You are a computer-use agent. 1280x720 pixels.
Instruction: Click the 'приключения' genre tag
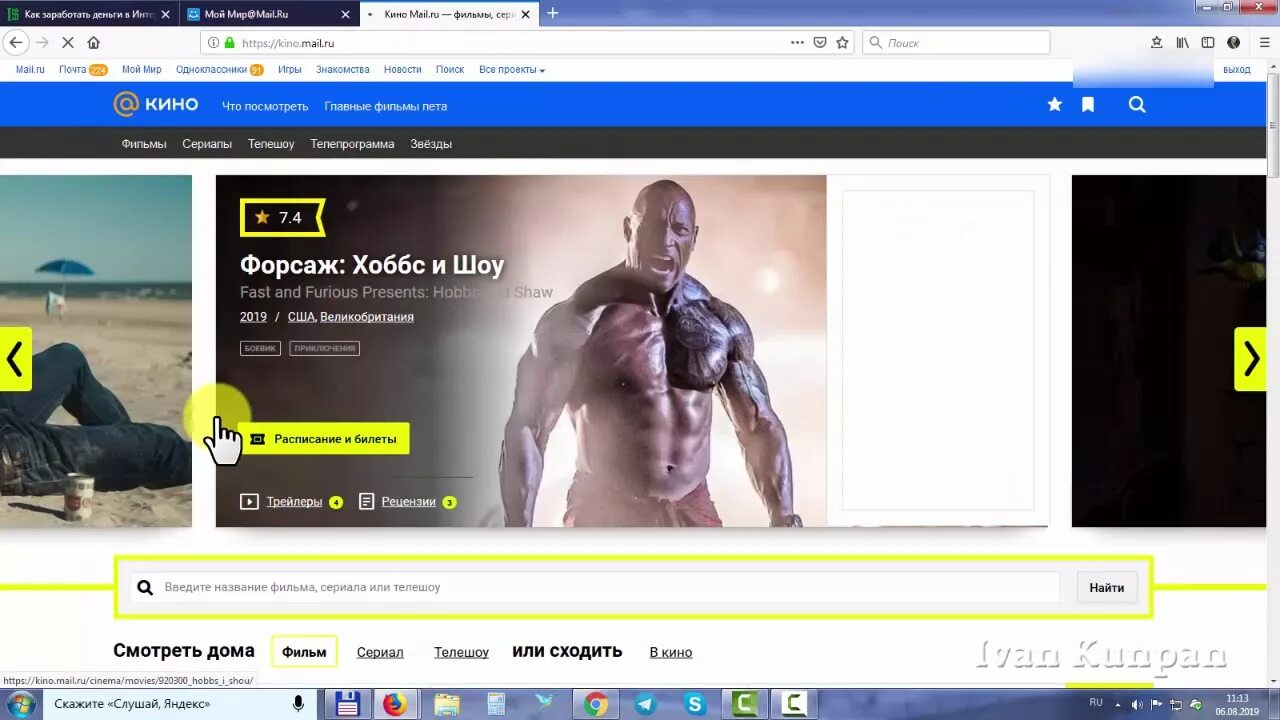(325, 349)
